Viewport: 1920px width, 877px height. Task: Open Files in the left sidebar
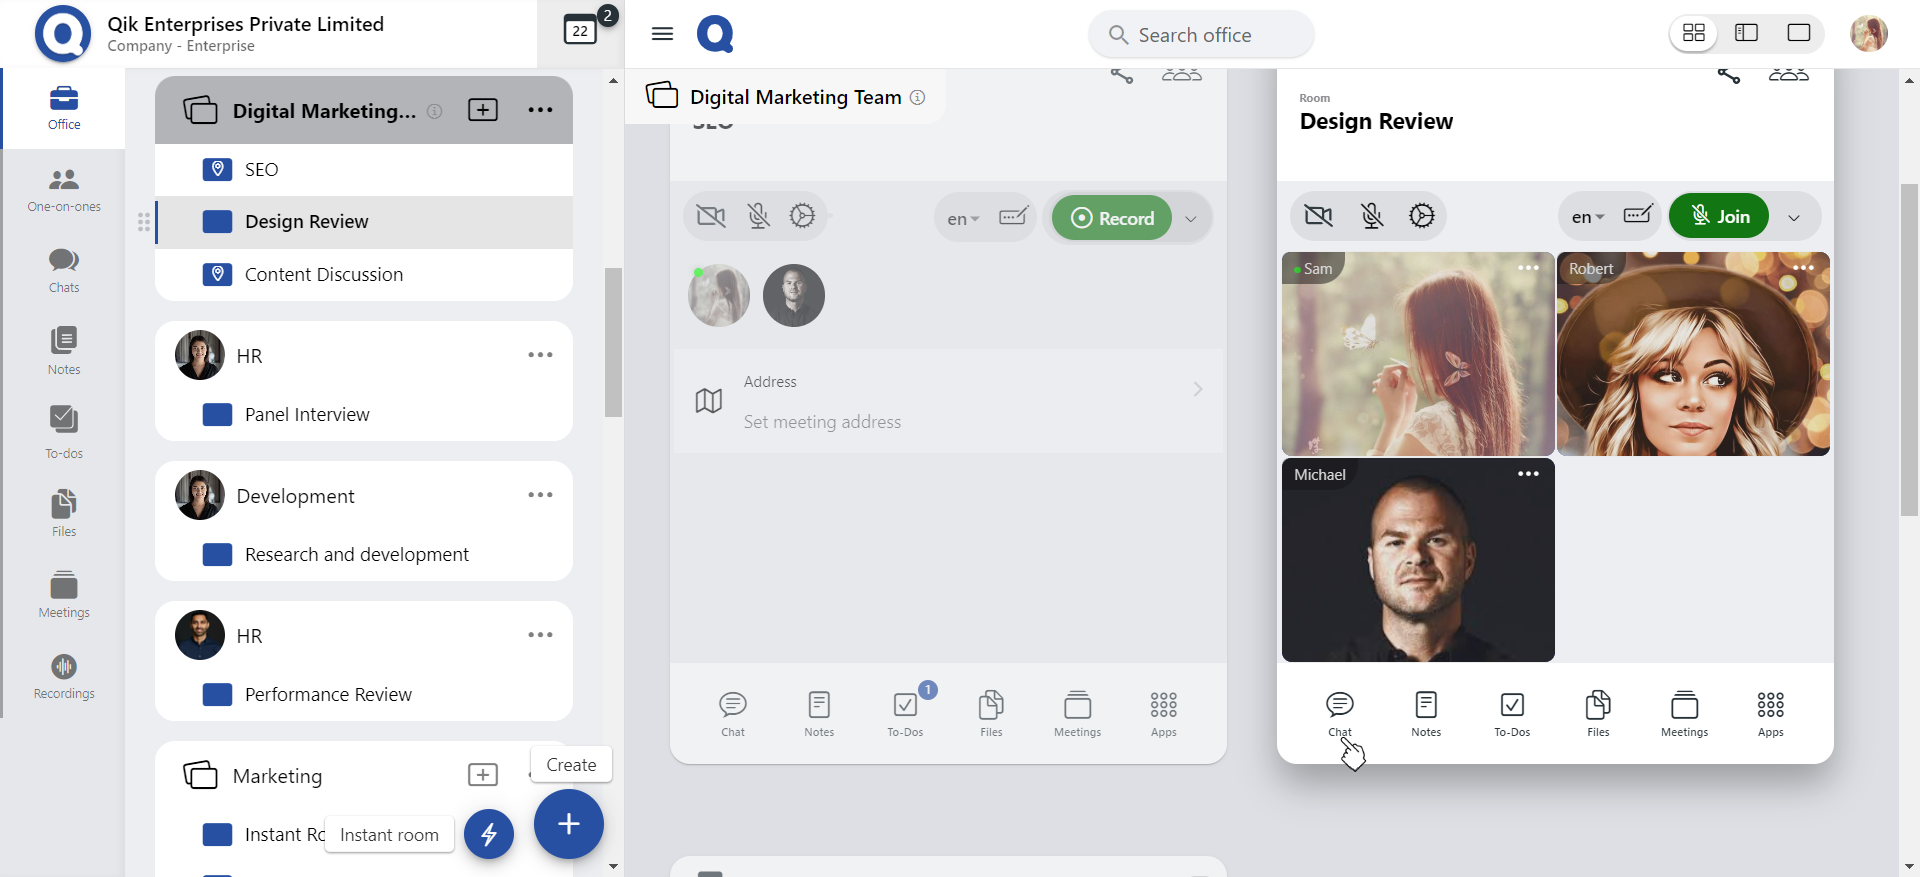[x=64, y=513]
